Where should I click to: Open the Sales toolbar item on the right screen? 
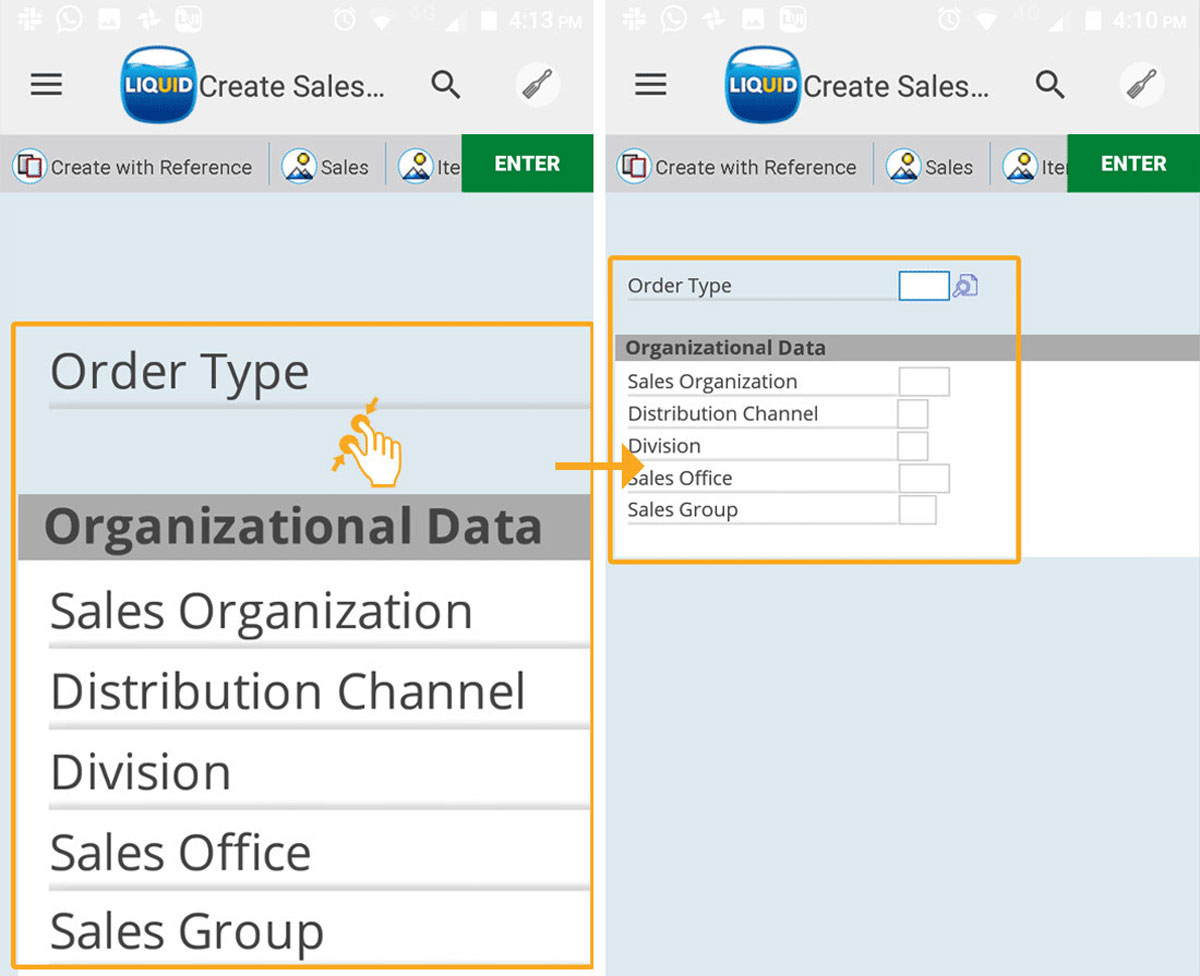point(931,167)
